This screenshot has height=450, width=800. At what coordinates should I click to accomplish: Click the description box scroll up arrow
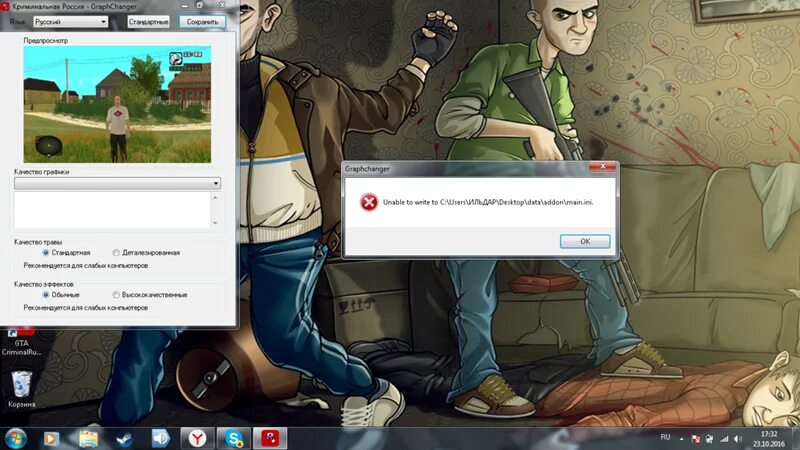[215, 197]
